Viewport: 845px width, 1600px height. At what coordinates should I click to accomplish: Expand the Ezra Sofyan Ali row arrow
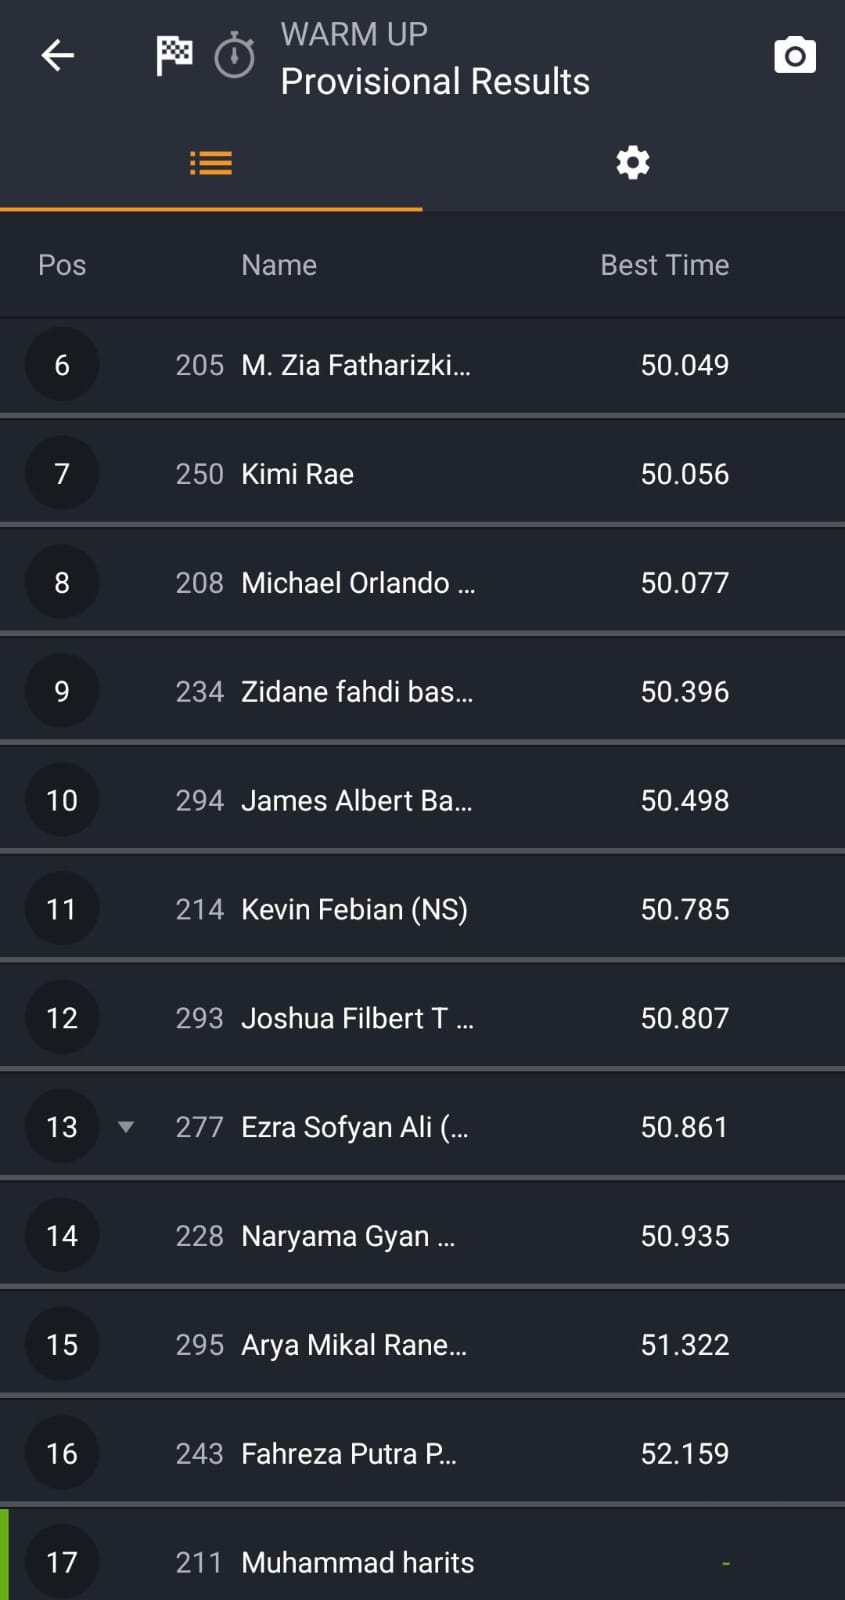pos(126,1127)
